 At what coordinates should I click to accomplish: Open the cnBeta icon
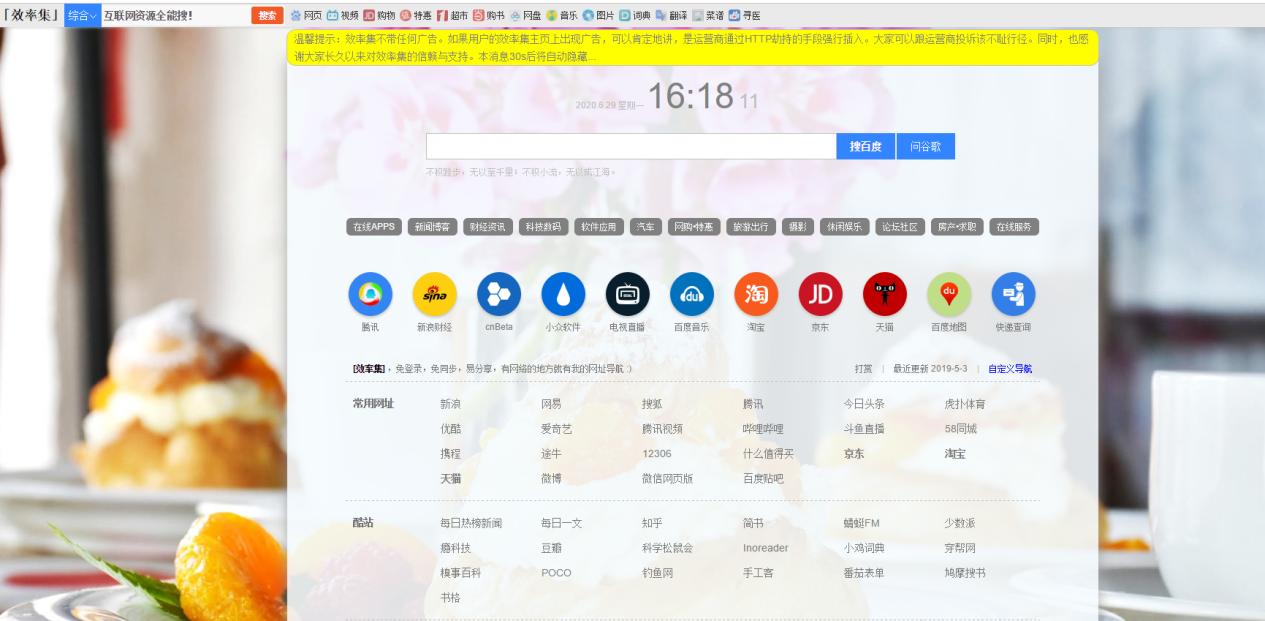pos(497,296)
